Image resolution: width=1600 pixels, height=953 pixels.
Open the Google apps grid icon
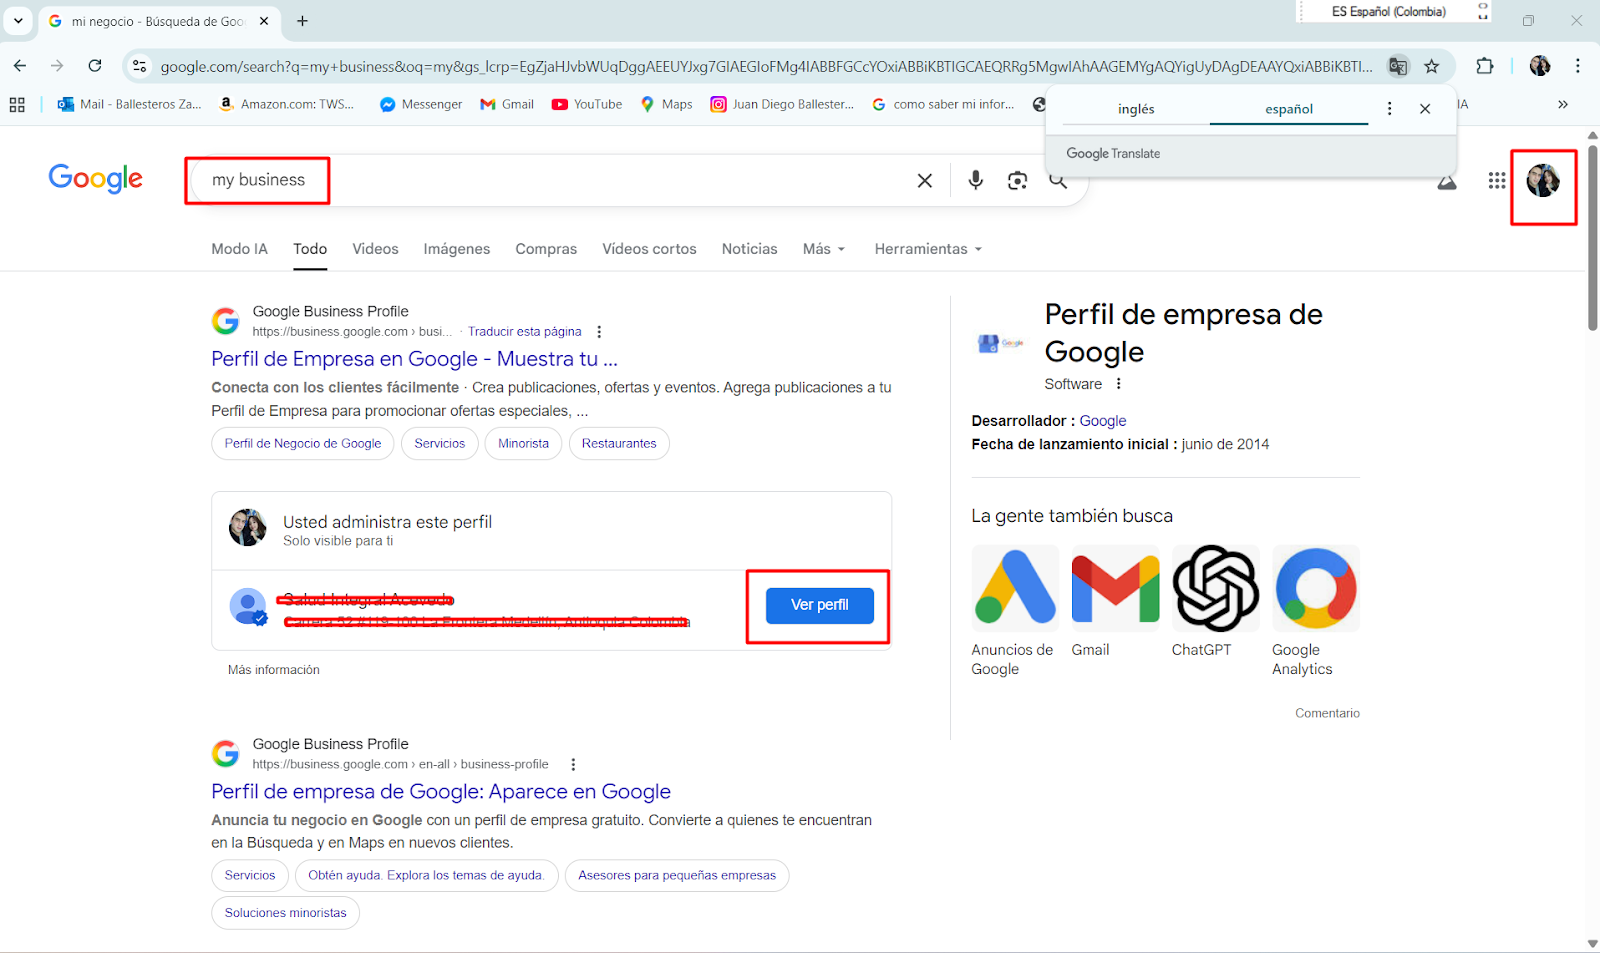(1496, 180)
